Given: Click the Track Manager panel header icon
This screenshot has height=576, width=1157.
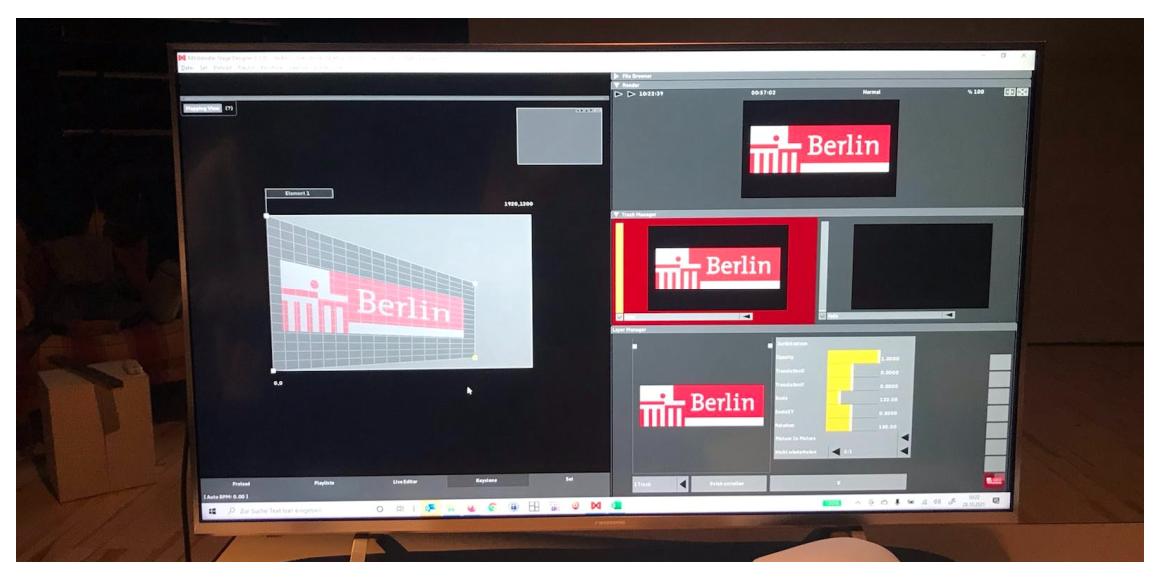Looking at the screenshot, I should tap(617, 212).
